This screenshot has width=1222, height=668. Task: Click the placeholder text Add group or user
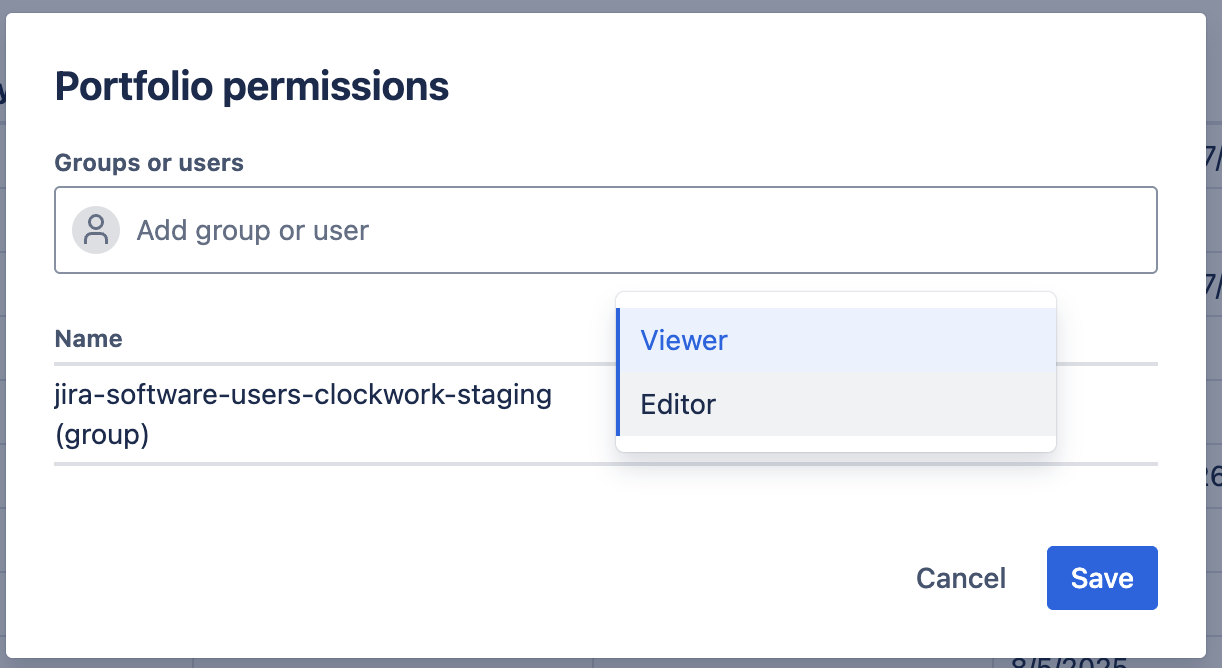pyautogui.click(x=253, y=231)
